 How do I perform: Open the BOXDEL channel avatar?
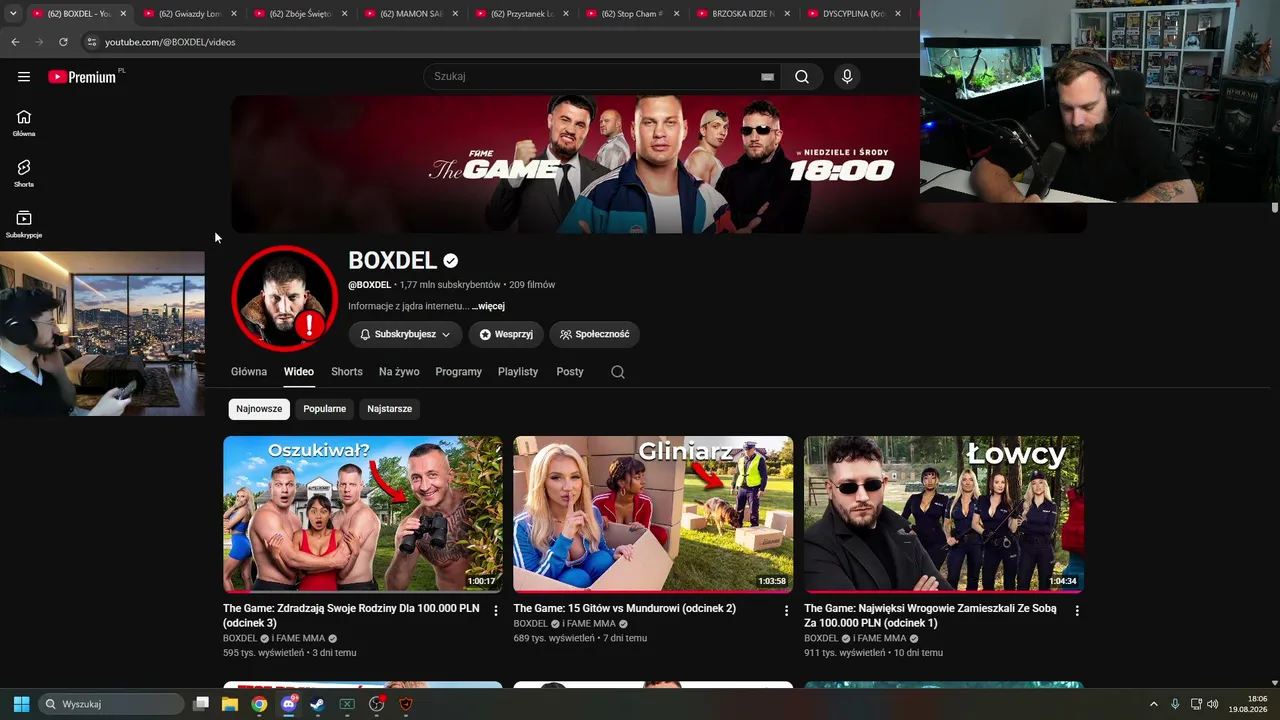click(285, 298)
